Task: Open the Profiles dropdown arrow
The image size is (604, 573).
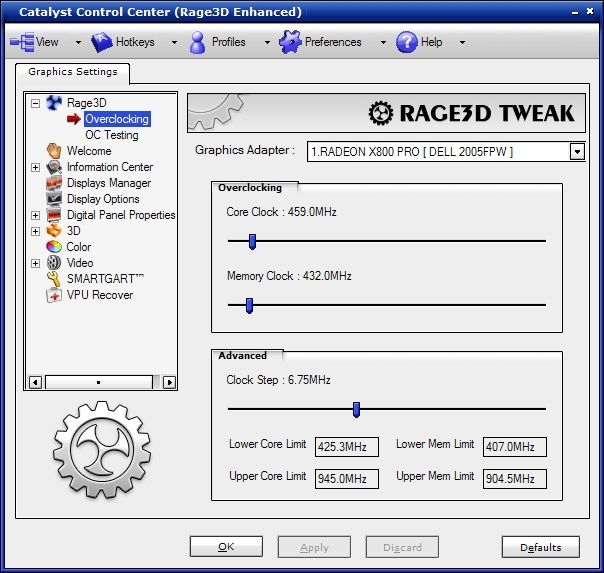Action: (267, 42)
